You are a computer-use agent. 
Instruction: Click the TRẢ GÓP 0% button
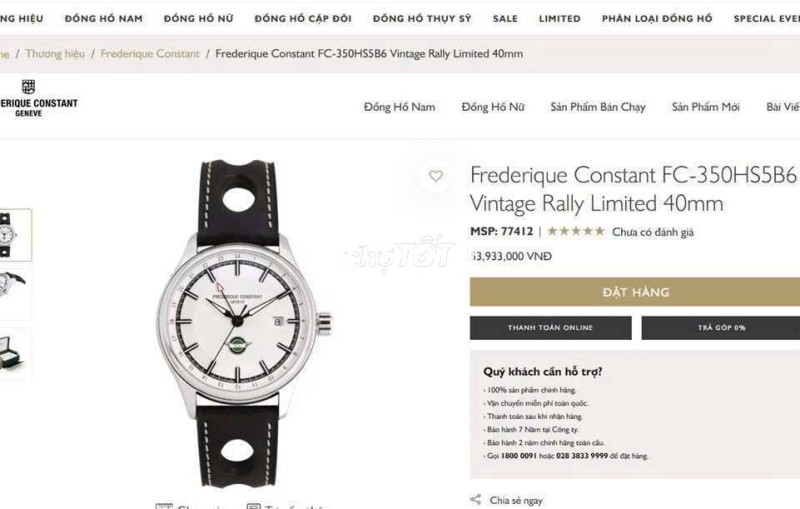click(720, 327)
